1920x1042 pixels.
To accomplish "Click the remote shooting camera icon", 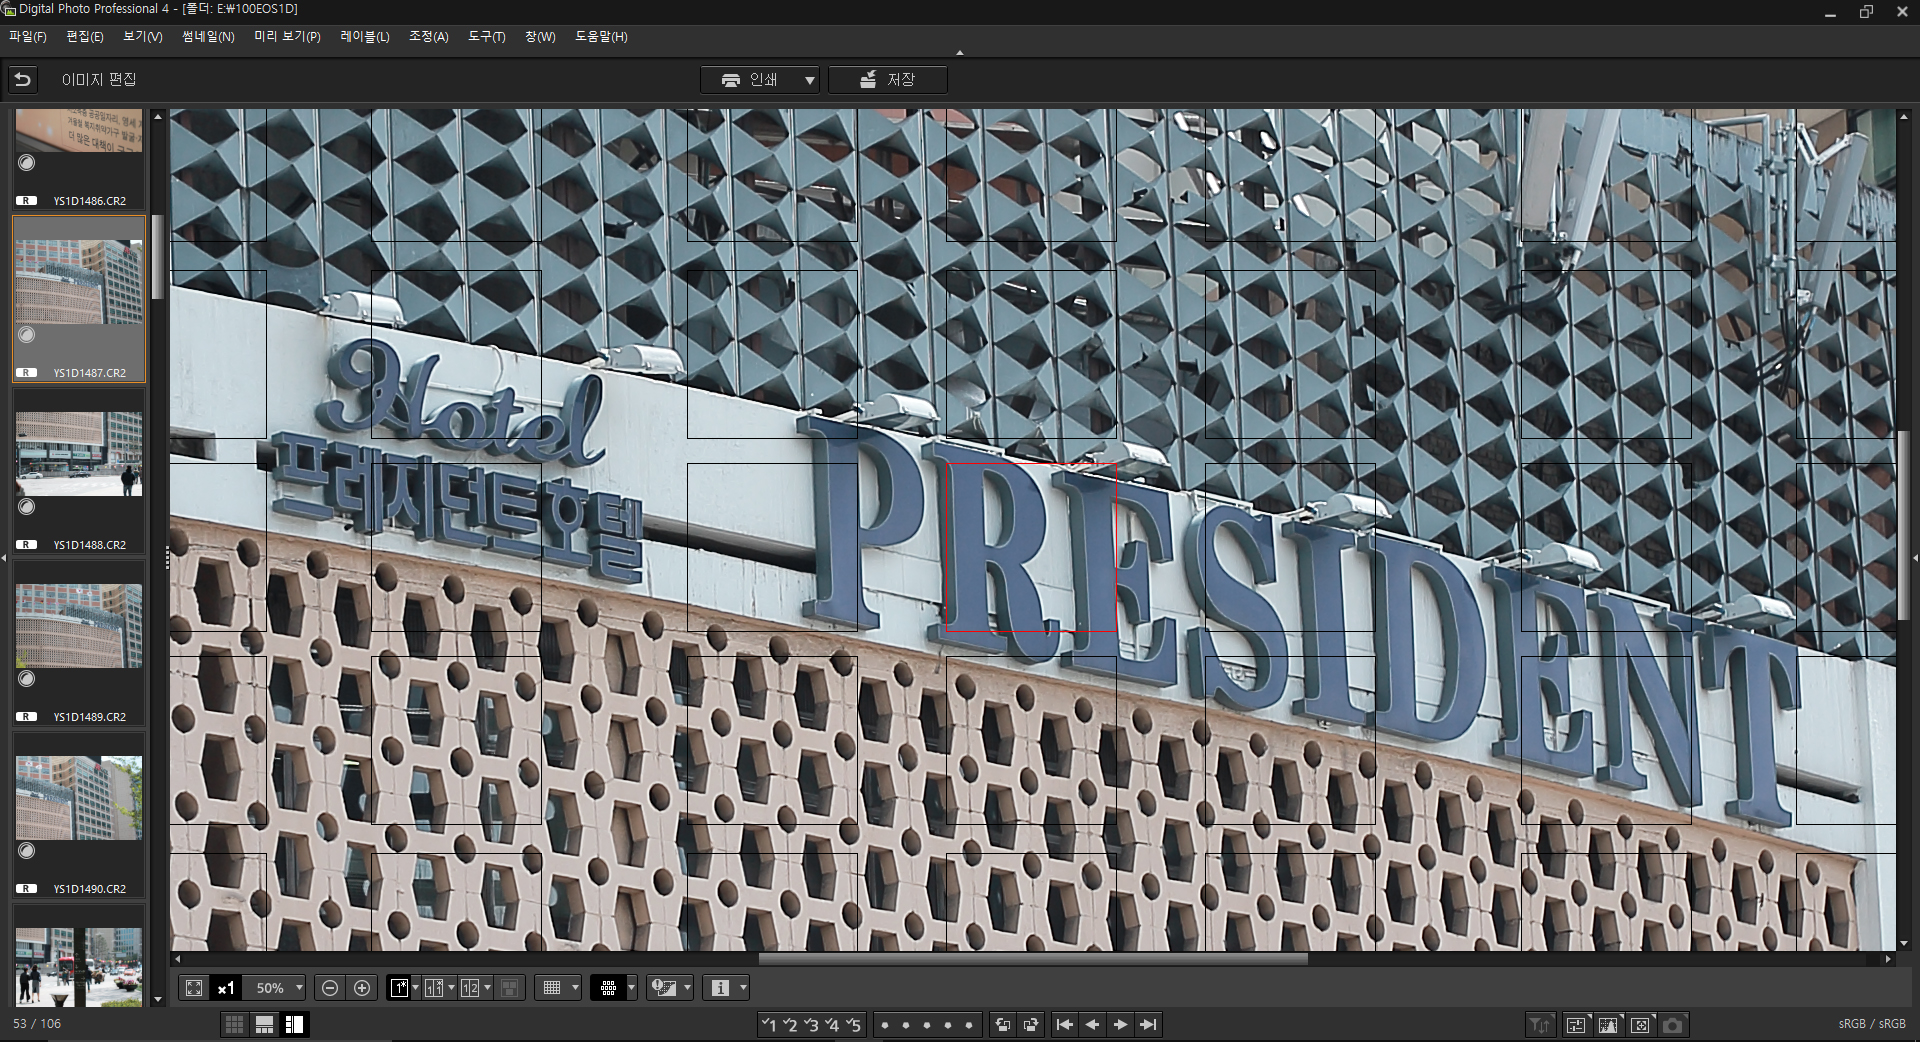I will 1673,1025.
